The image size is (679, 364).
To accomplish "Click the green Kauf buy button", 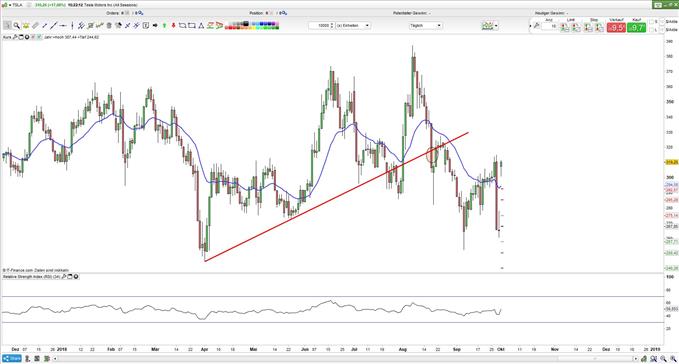I will click(x=637, y=28).
